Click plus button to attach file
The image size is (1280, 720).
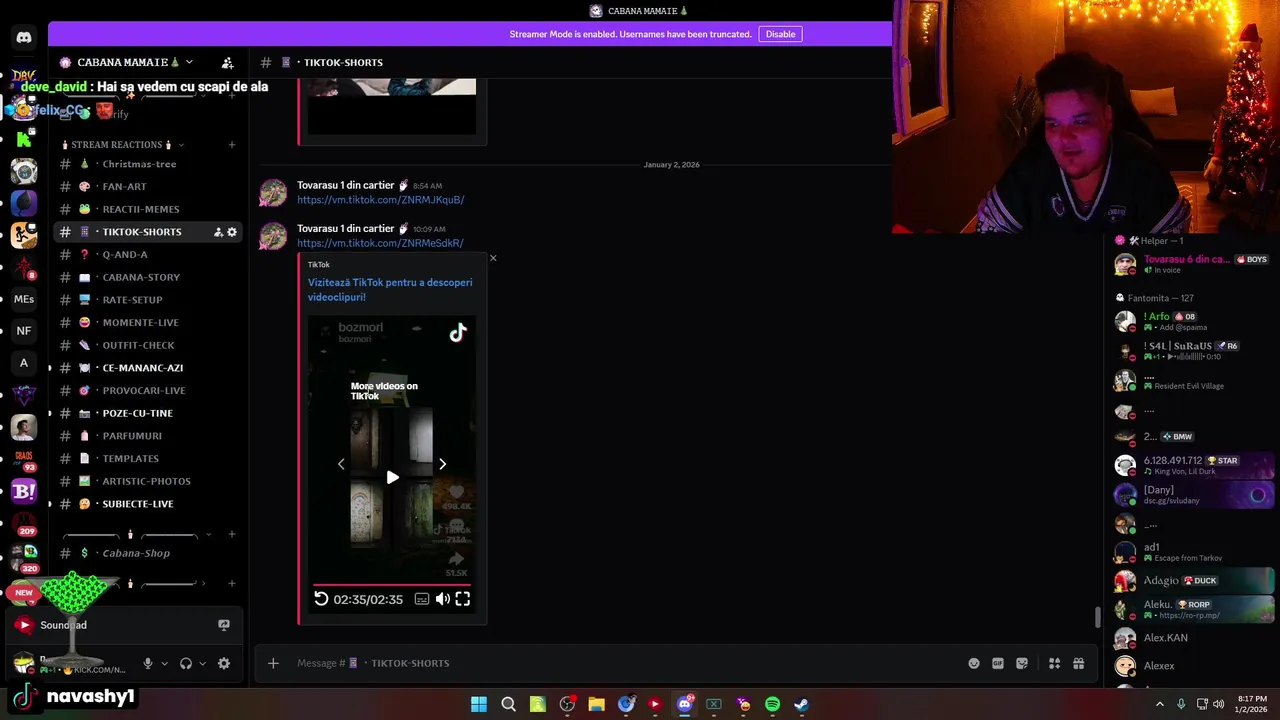pyautogui.click(x=273, y=663)
